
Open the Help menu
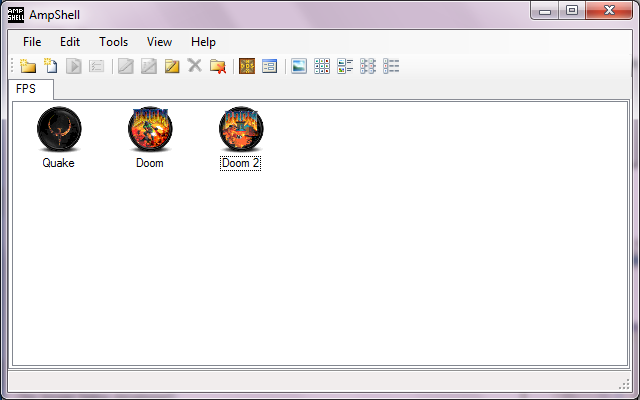tap(203, 42)
